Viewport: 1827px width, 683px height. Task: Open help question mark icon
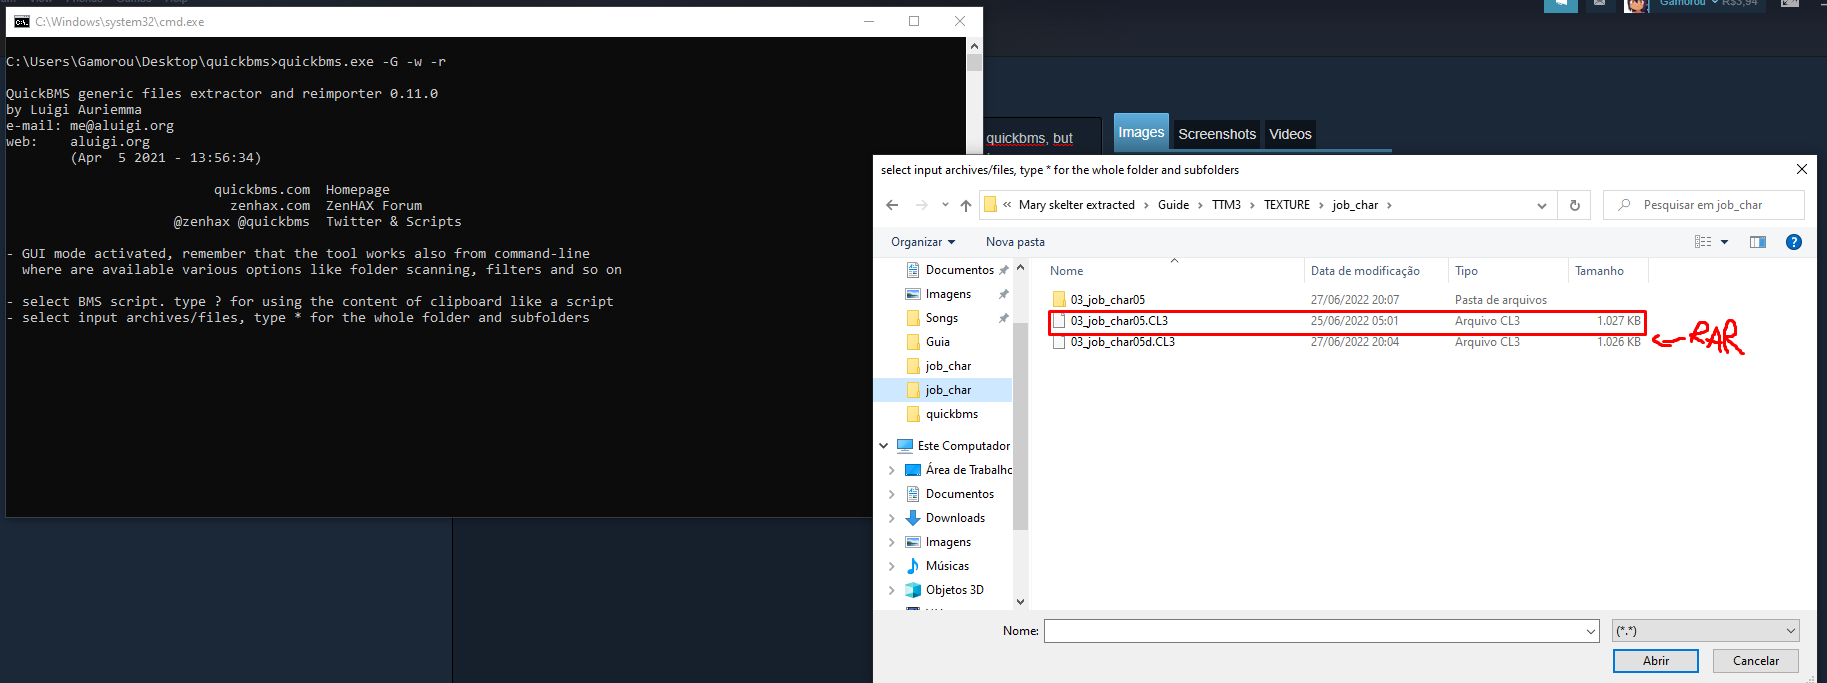click(1794, 242)
